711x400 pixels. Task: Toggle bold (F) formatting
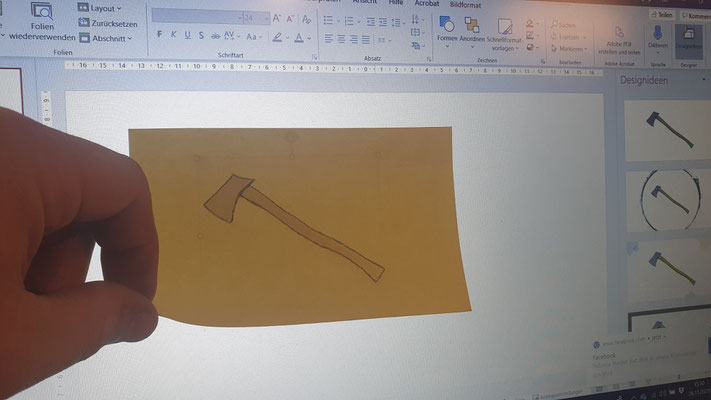pyautogui.click(x=159, y=34)
